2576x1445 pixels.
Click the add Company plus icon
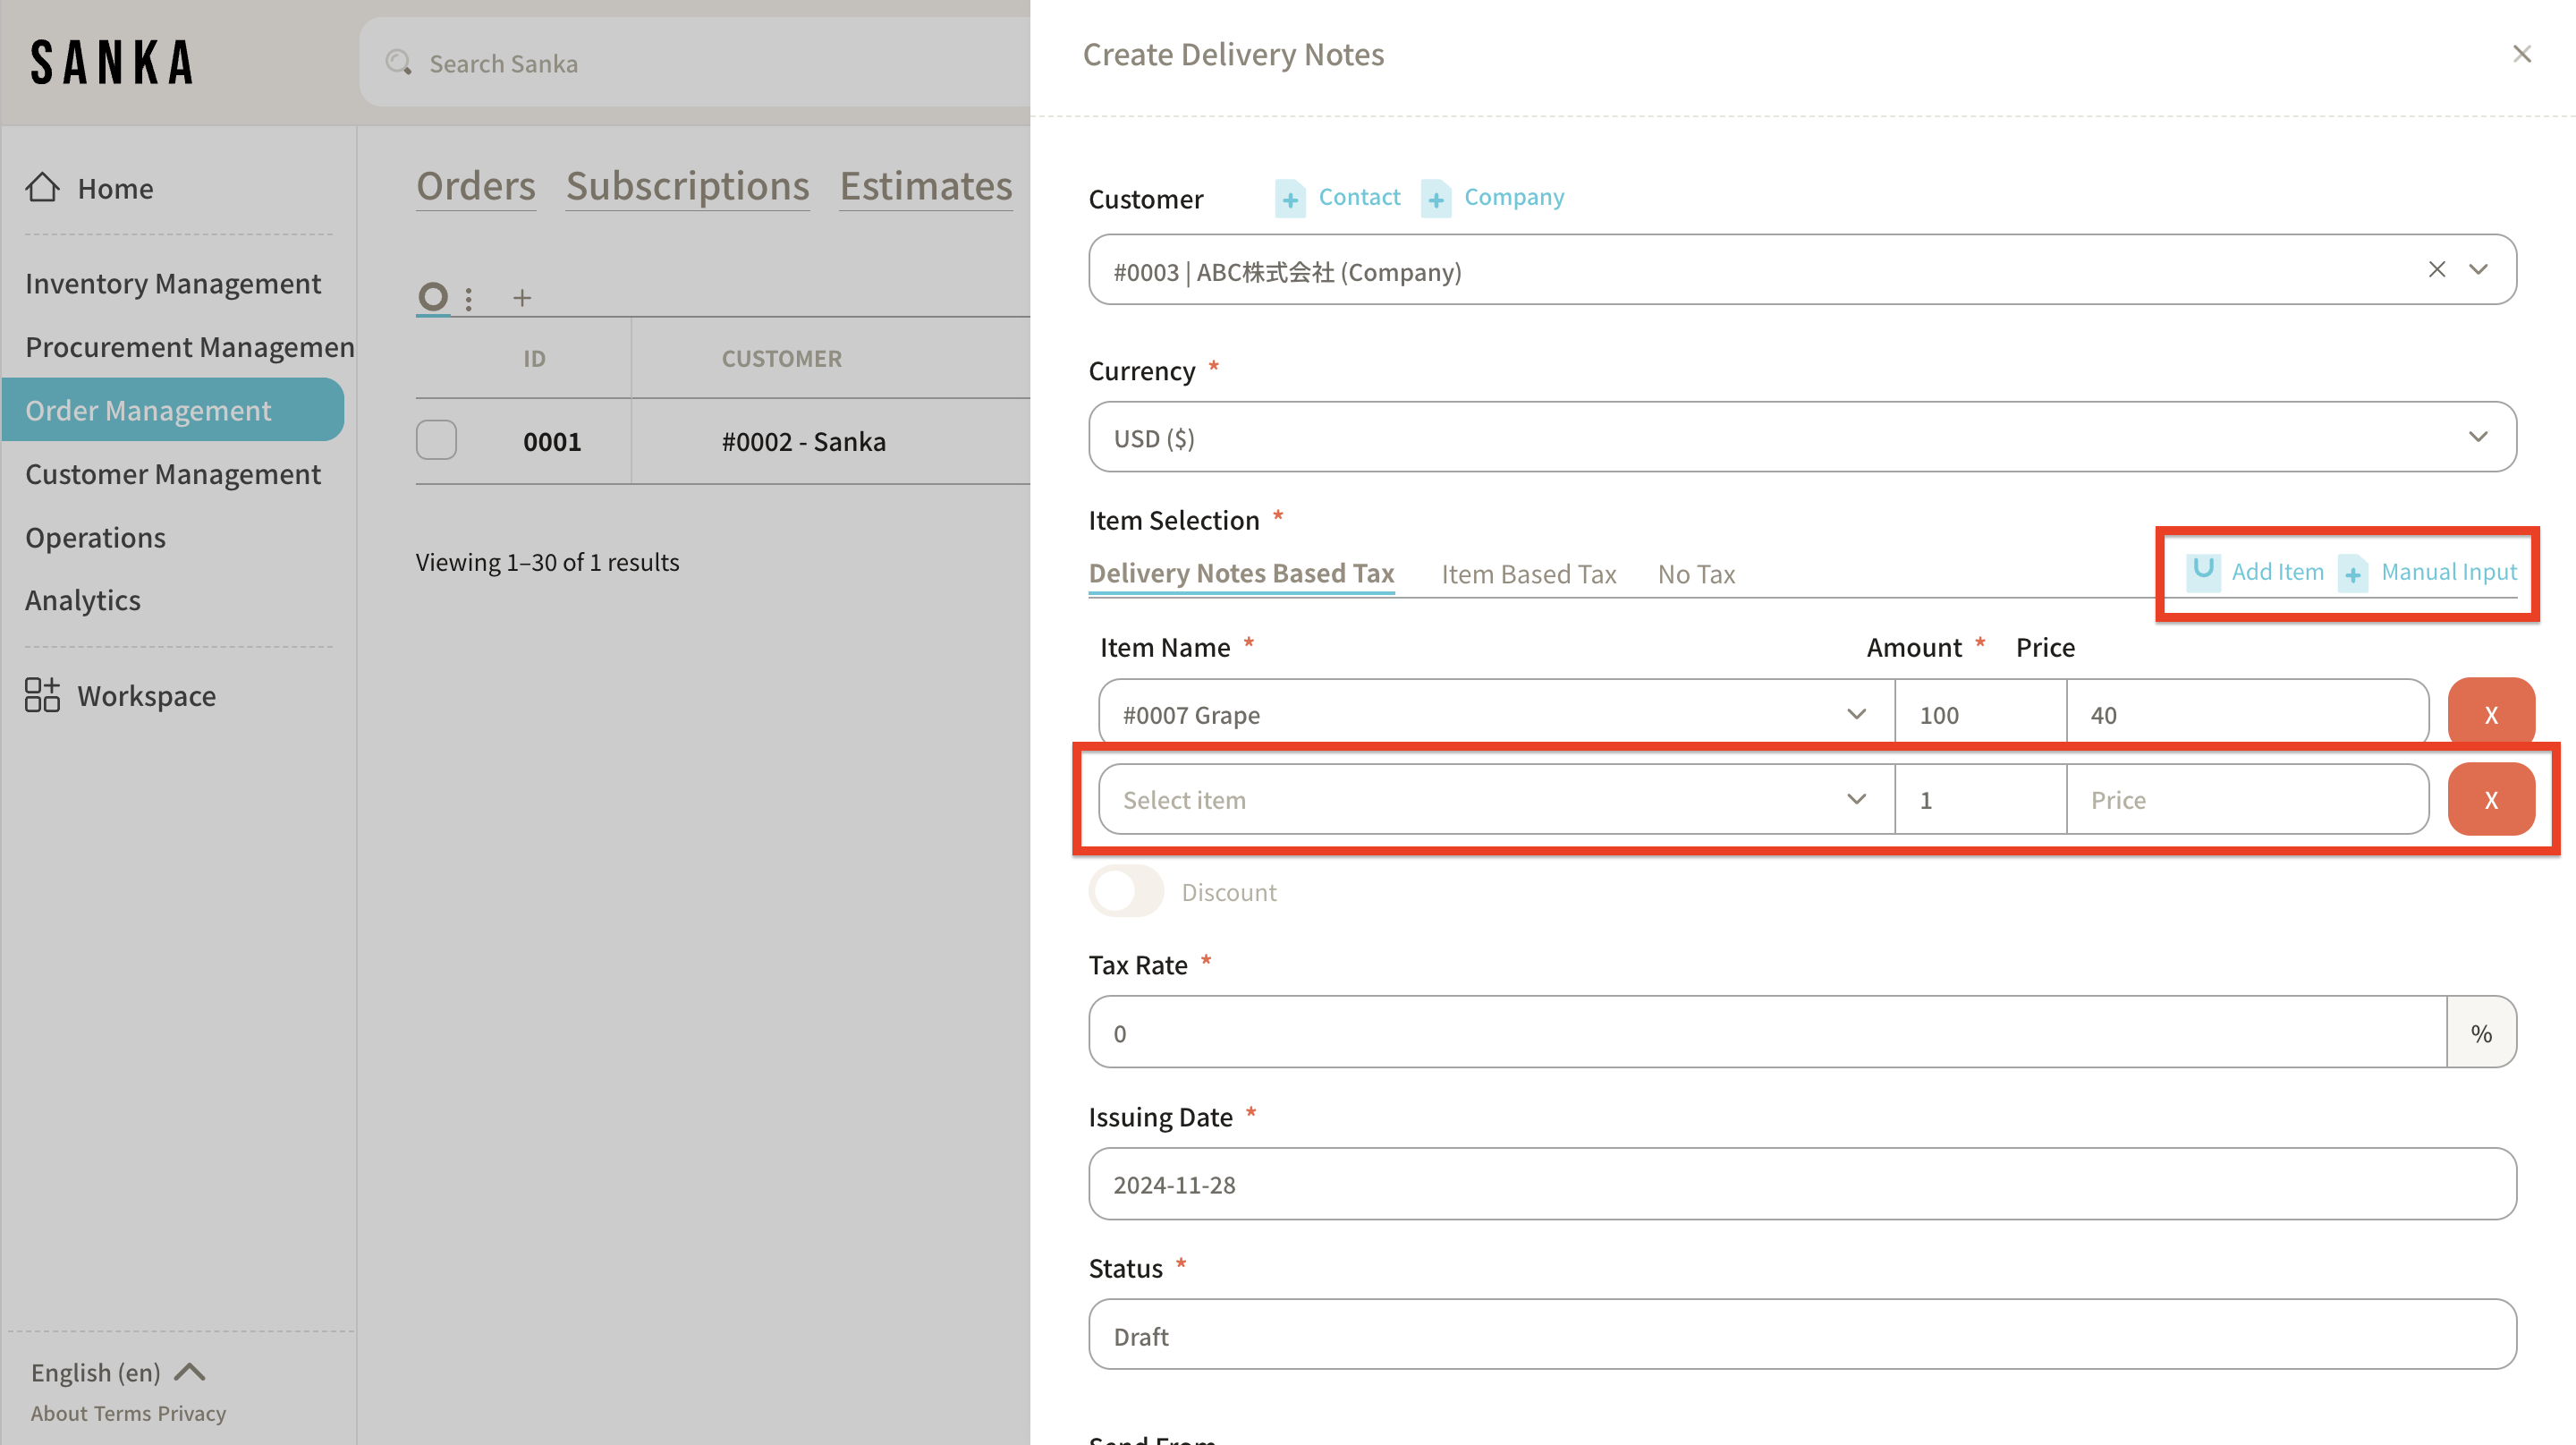(1436, 198)
